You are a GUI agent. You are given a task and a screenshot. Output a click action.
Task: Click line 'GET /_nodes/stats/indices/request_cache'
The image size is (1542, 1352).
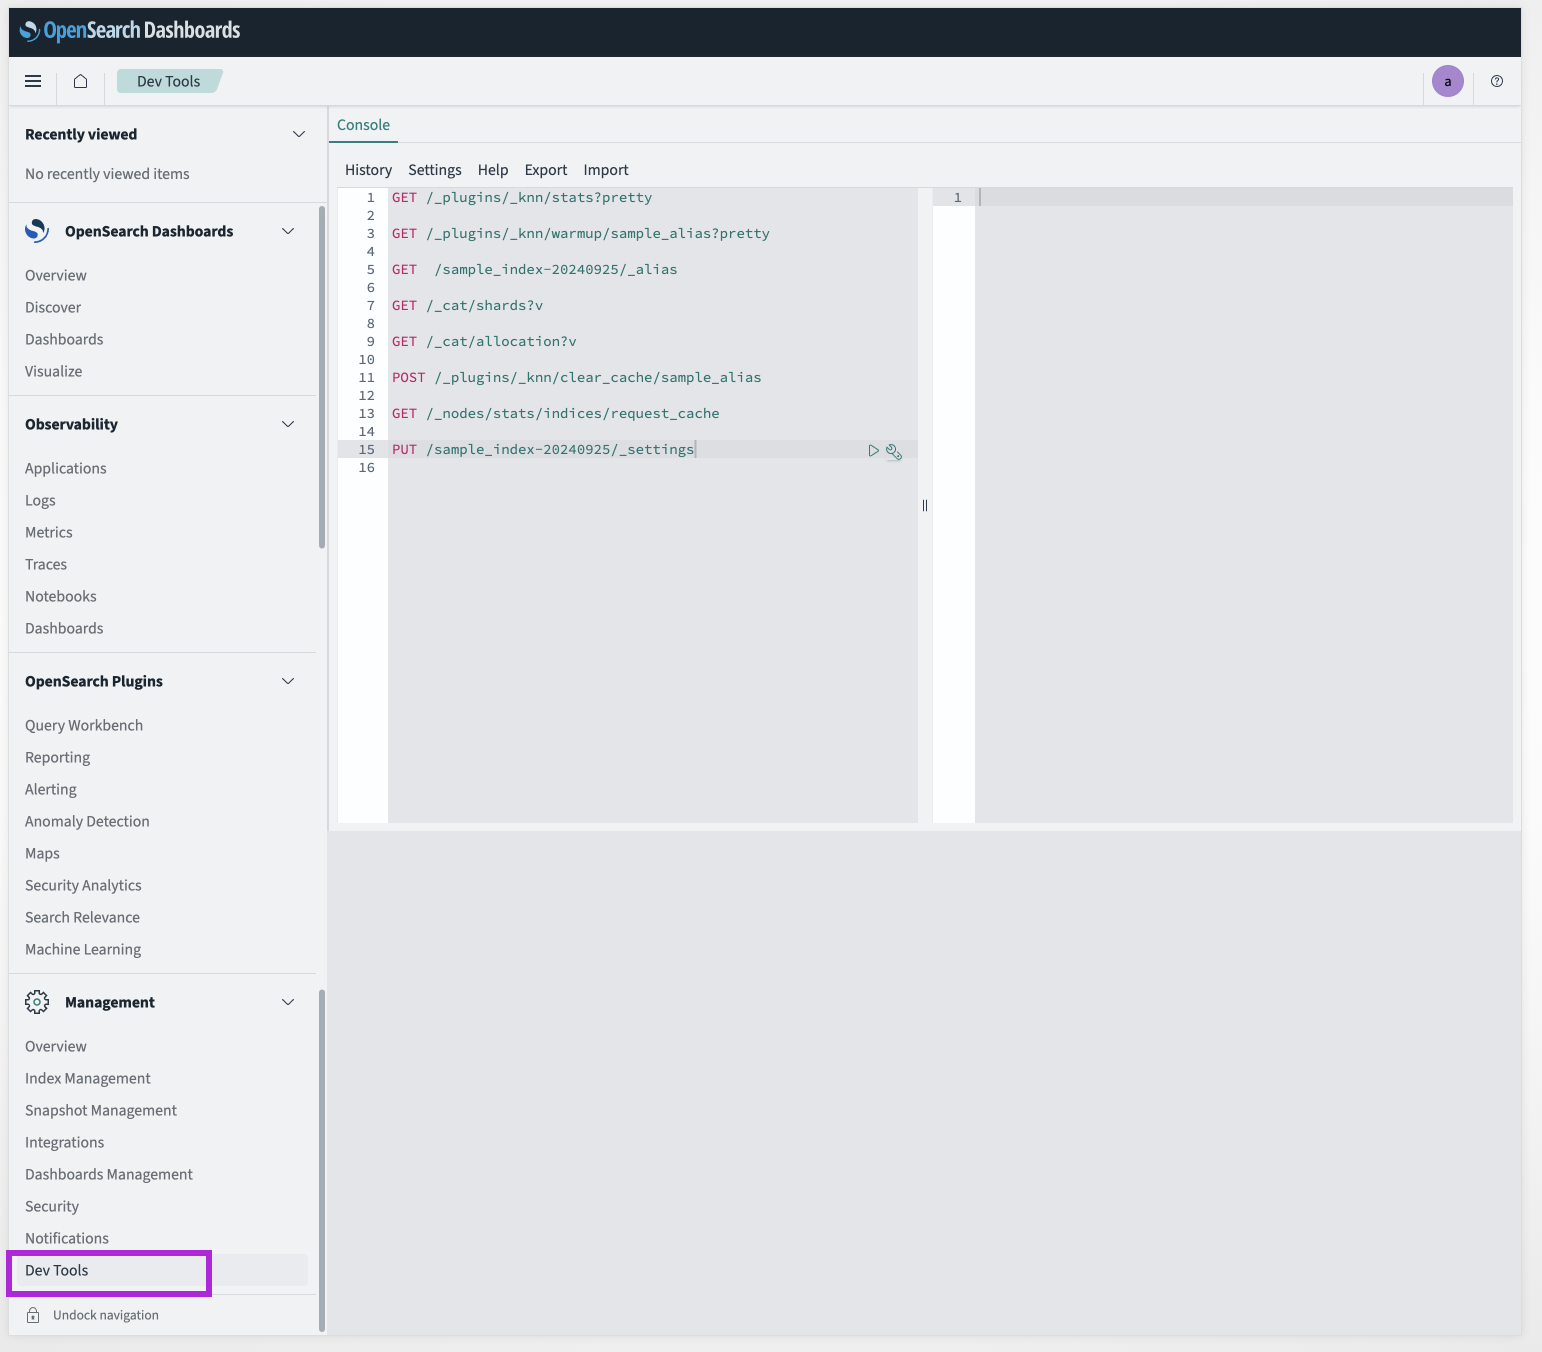tap(555, 413)
